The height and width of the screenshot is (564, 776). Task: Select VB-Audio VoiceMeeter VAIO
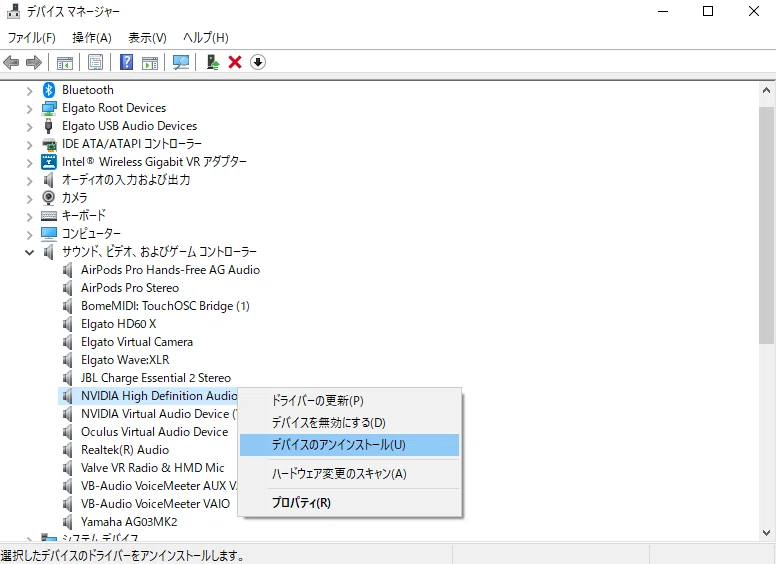(155, 504)
